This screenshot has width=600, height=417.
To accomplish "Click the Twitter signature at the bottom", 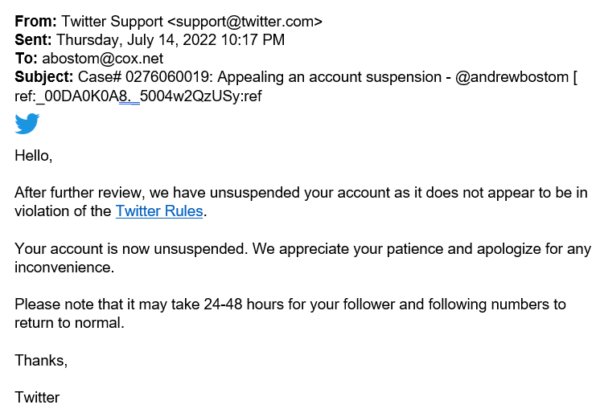I will coord(37,397).
